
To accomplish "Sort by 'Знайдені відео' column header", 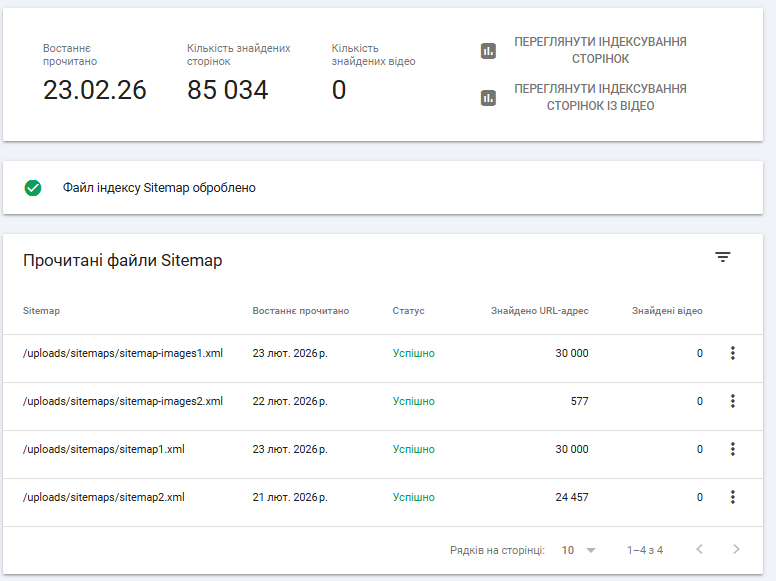I will tap(666, 311).
